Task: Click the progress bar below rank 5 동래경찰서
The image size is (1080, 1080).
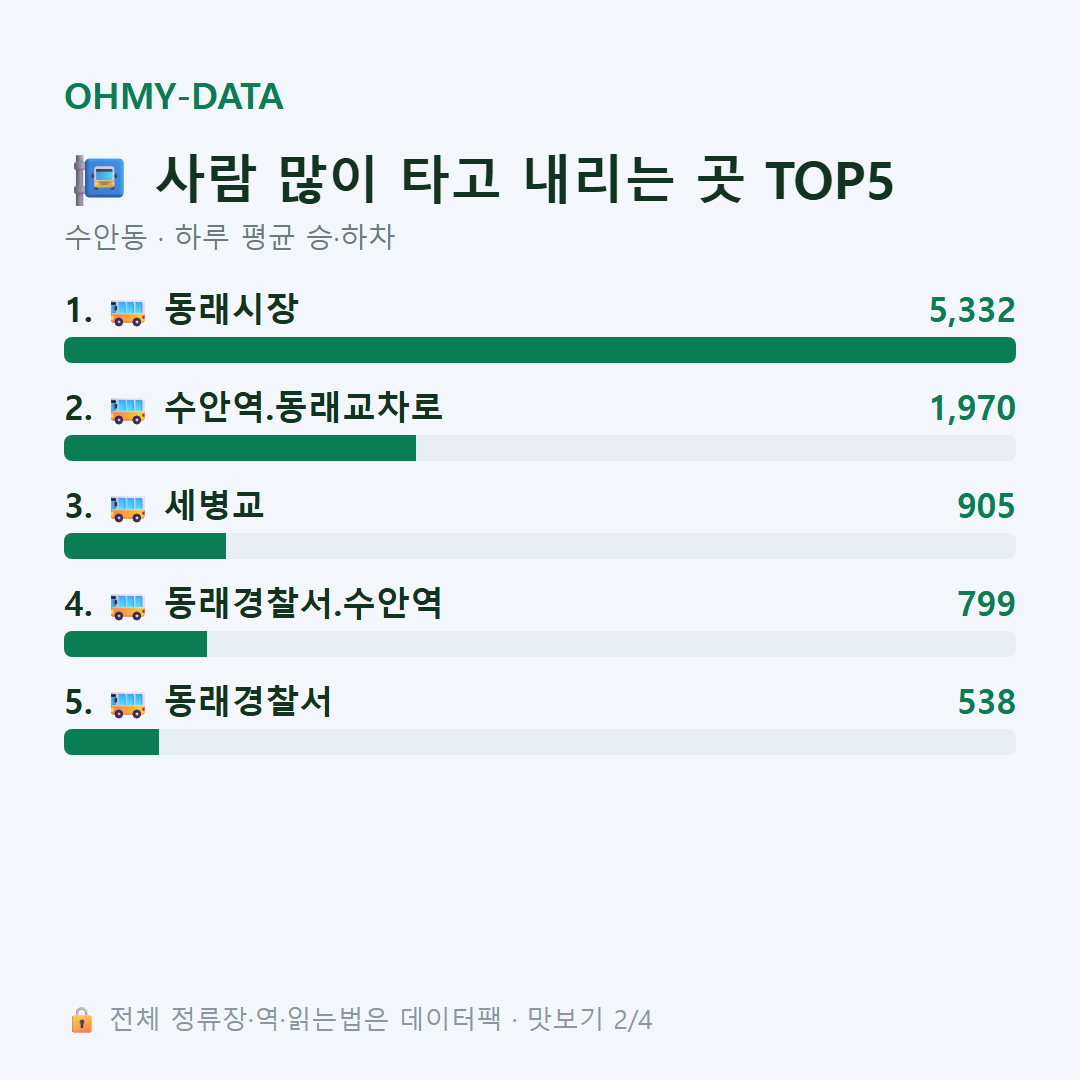Action: pyautogui.click(x=540, y=742)
